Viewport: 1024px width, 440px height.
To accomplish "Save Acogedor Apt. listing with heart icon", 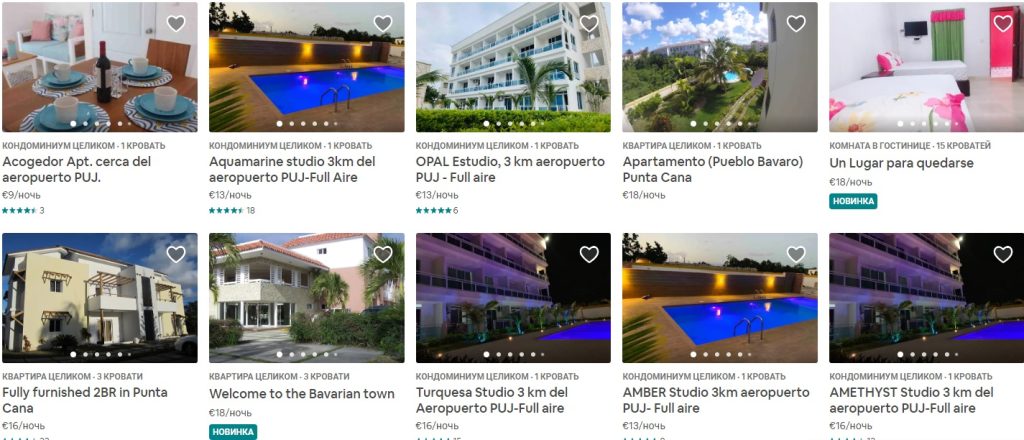I will 176,24.
